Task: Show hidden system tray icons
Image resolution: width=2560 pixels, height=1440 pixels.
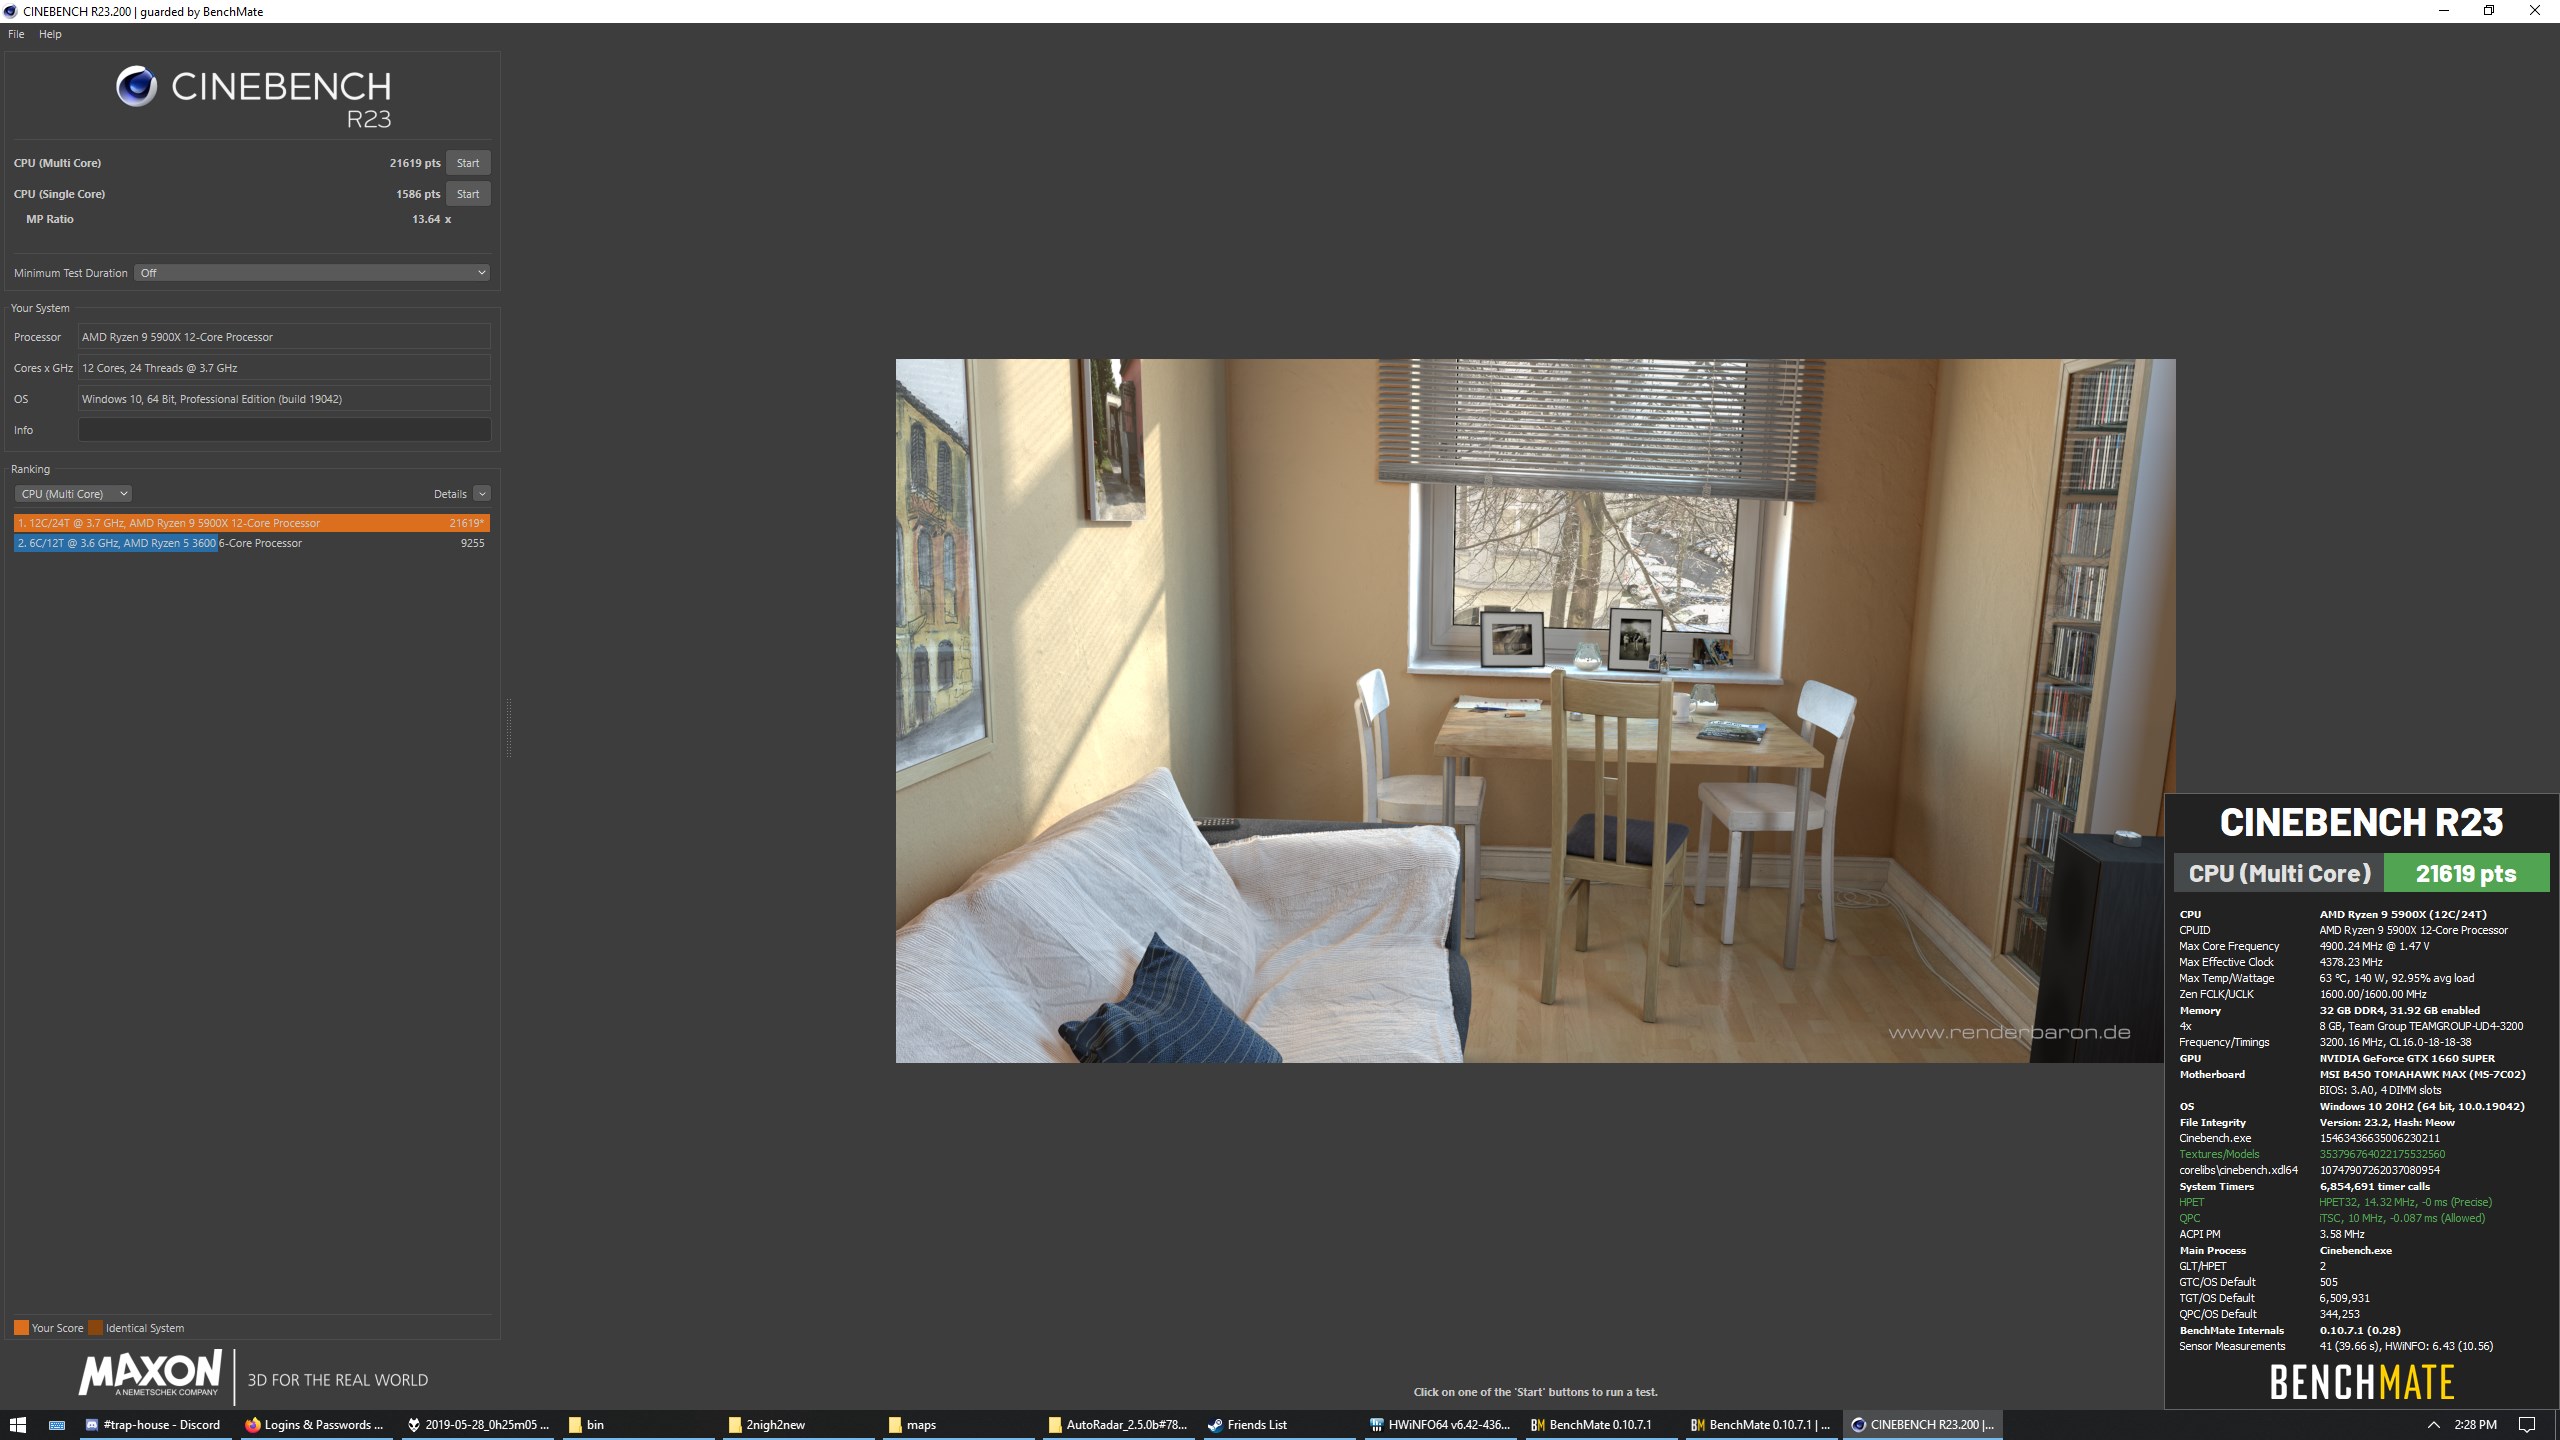Action: (2433, 1425)
